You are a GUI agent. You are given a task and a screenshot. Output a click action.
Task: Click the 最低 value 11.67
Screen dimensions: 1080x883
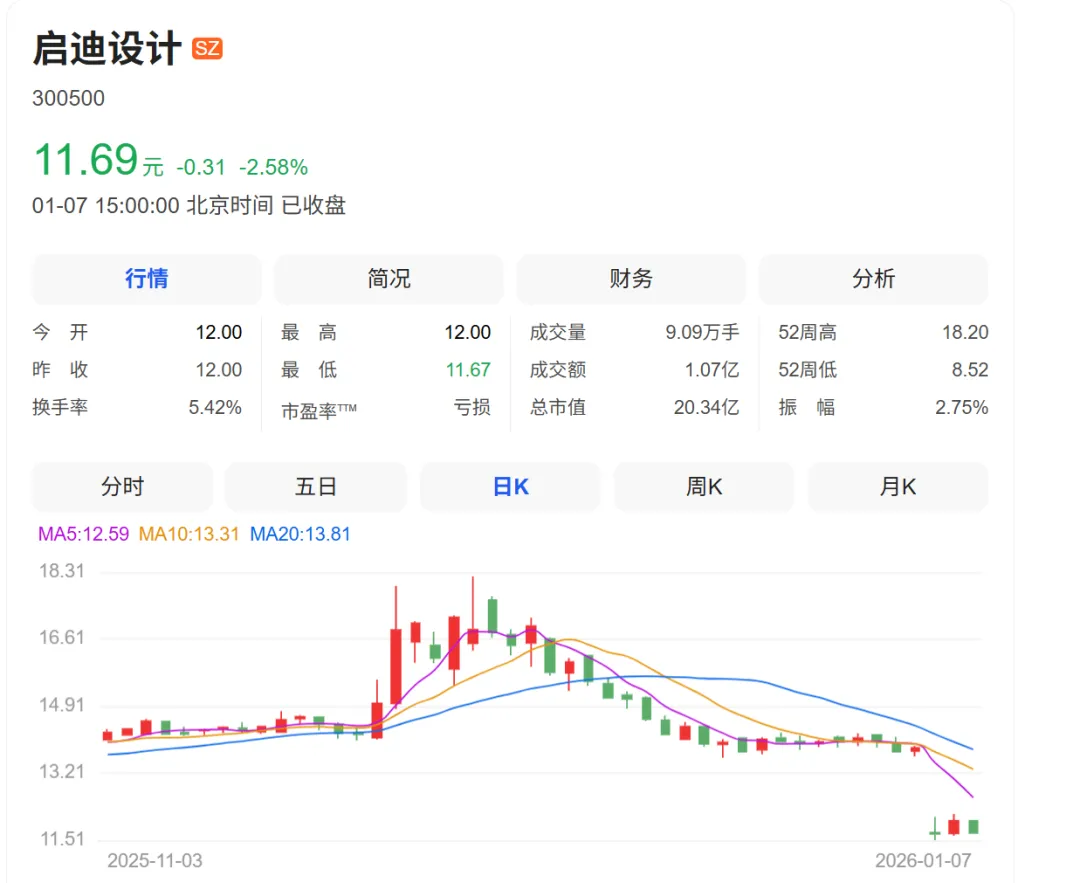[468, 370]
